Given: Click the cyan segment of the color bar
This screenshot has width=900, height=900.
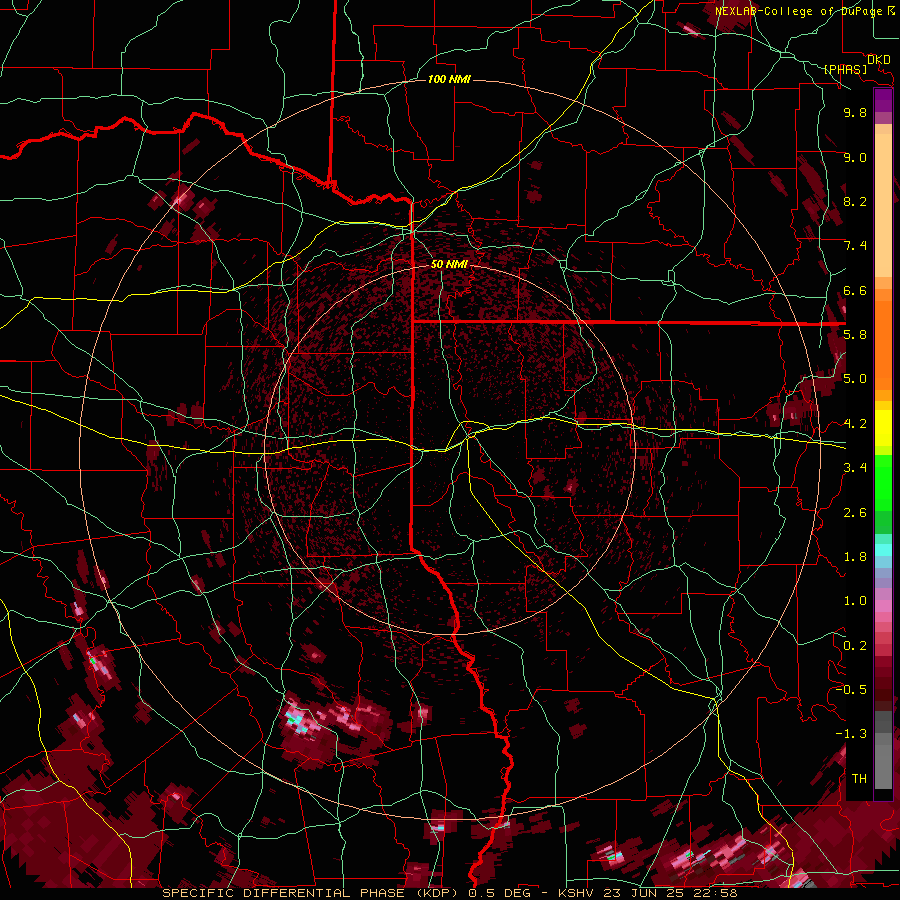Looking at the screenshot, I should [x=883, y=550].
